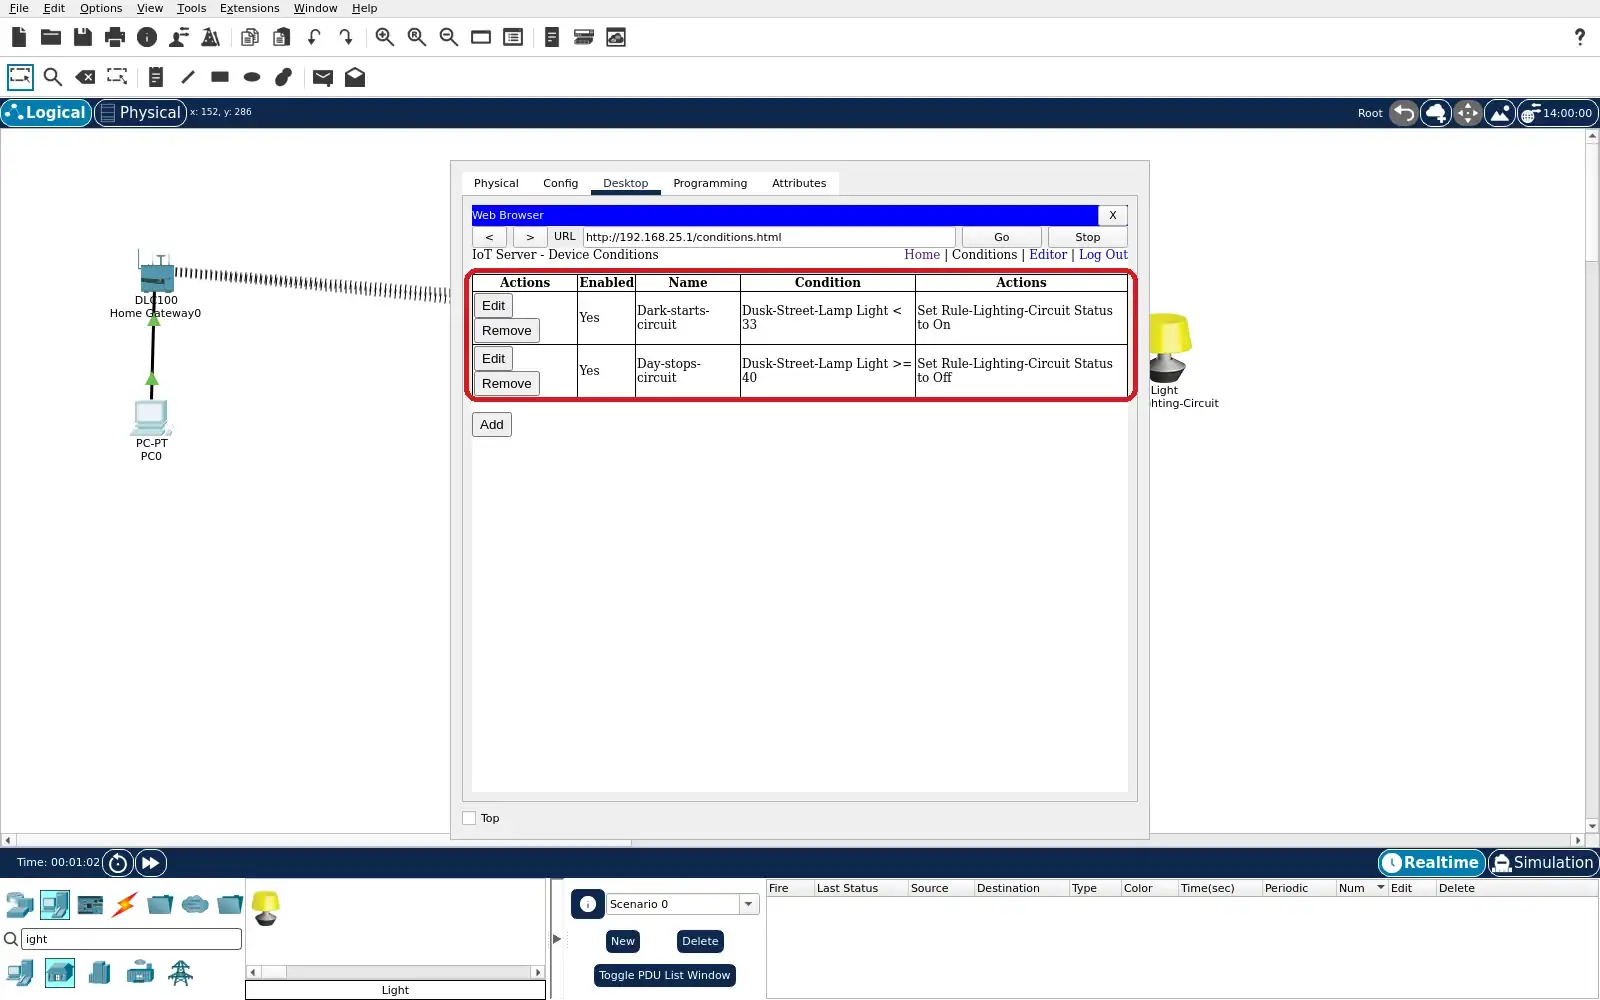Remove the Day-stops-circuit condition
This screenshot has height=1000, width=1600.
pyautogui.click(x=506, y=384)
